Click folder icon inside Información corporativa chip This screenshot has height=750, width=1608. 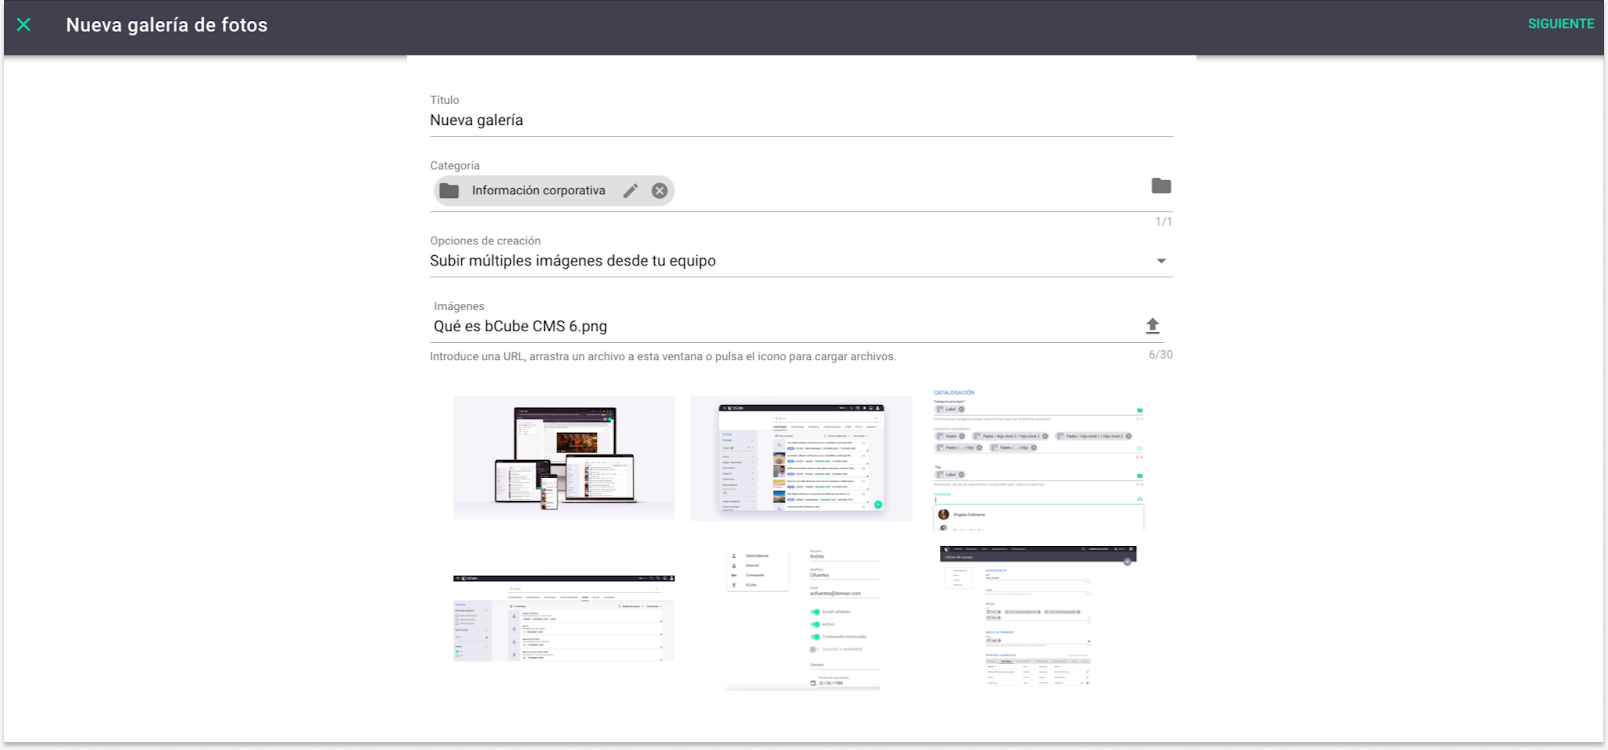coord(449,191)
